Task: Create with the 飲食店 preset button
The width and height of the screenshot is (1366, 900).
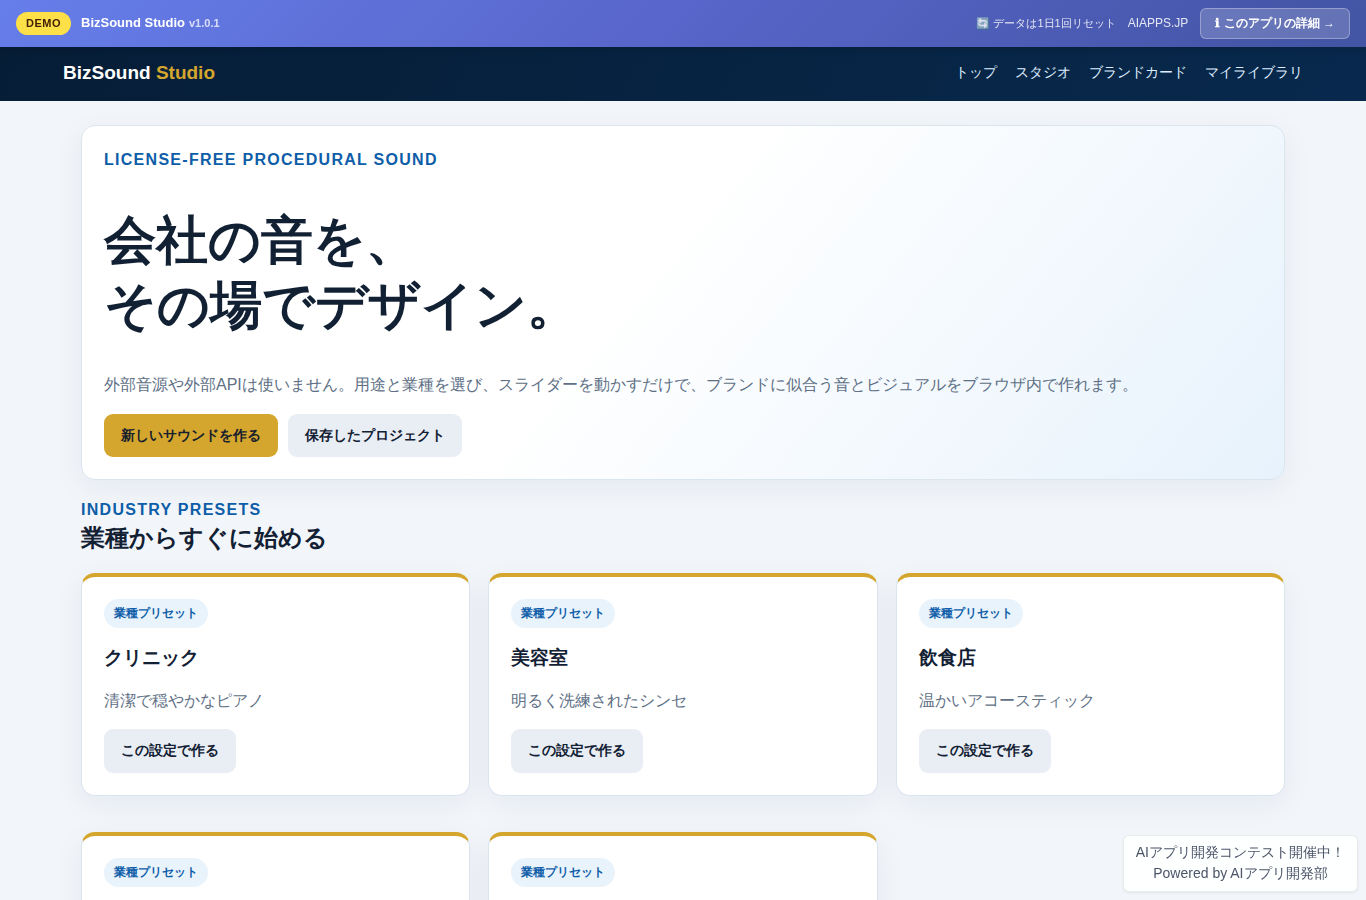Action: pos(985,751)
